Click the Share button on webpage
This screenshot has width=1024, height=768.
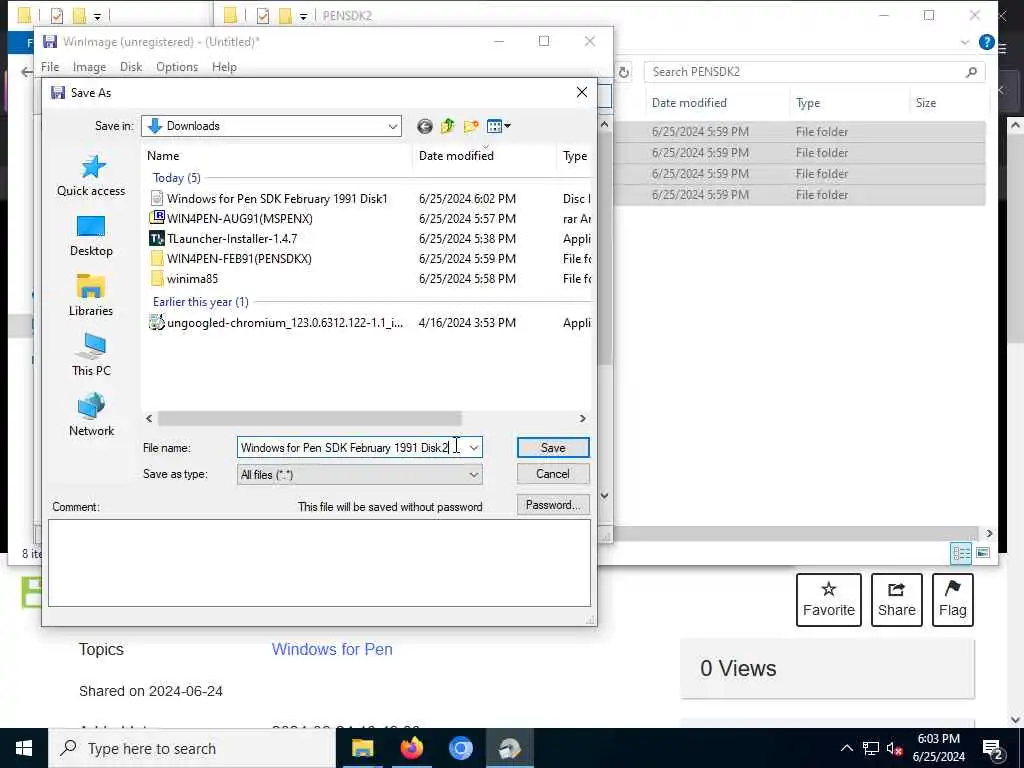[x=897, y=600]
